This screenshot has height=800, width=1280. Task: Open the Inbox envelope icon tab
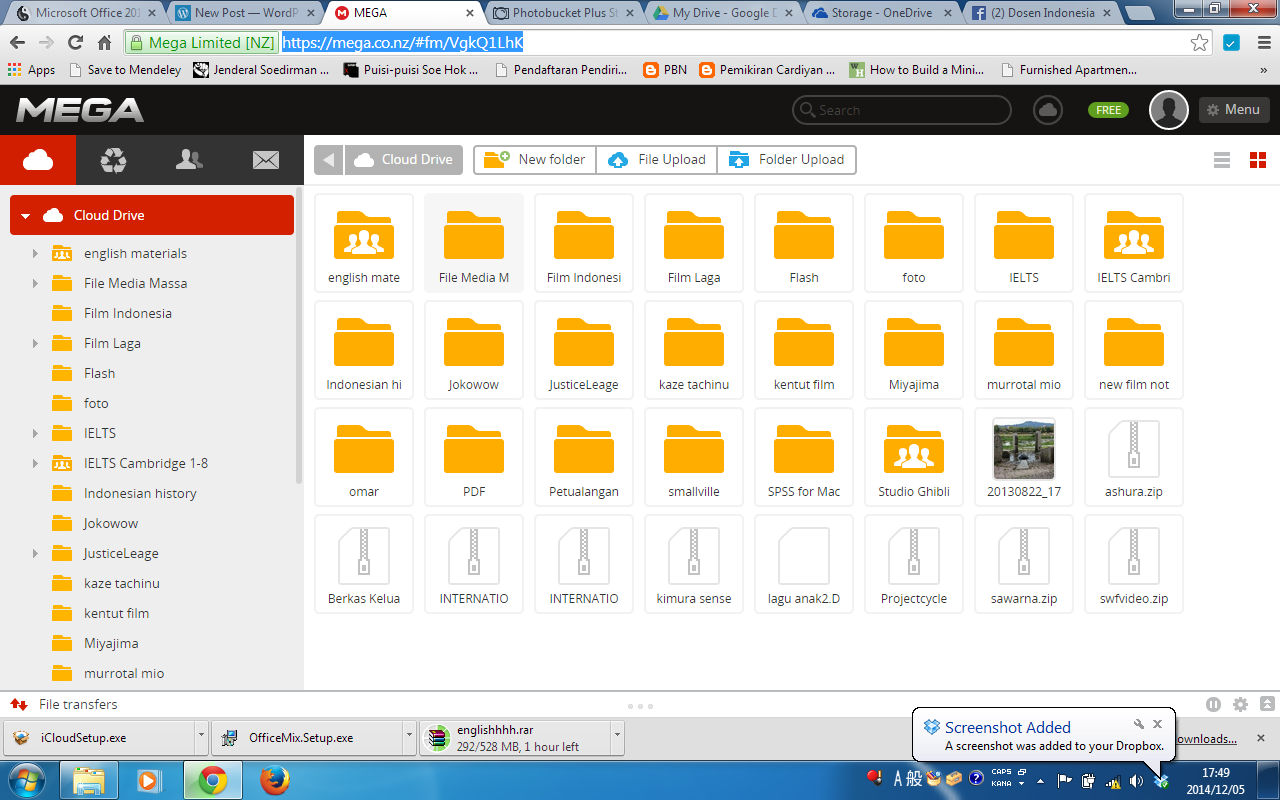point(265,160)
